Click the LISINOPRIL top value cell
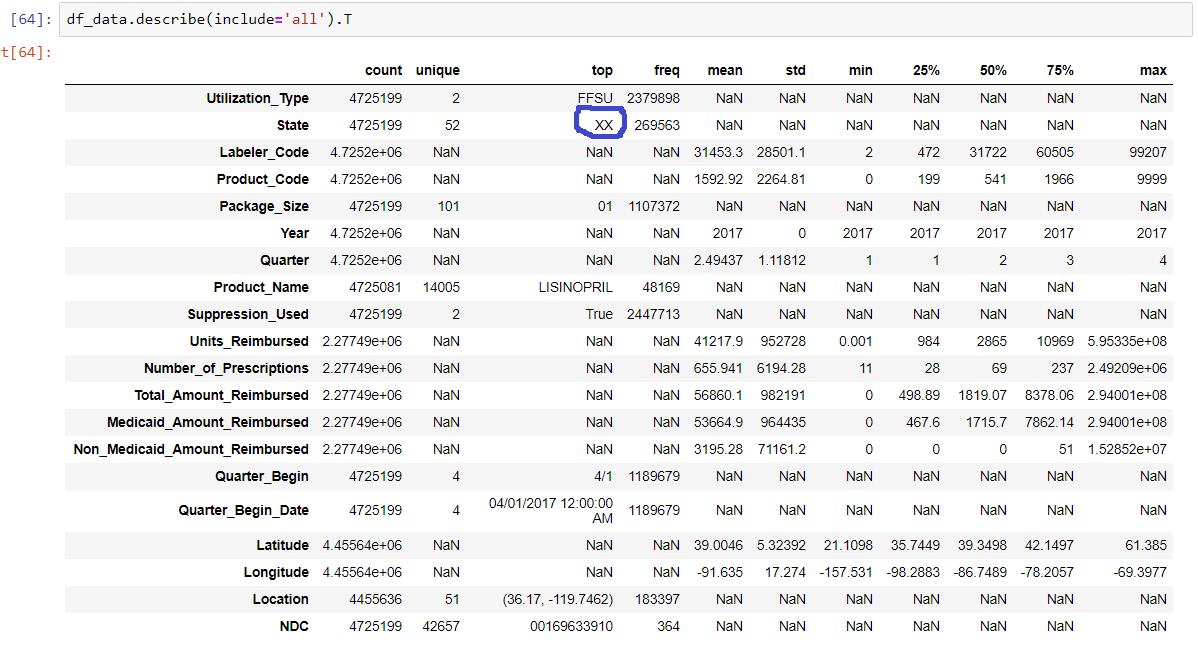 [575, 287]
